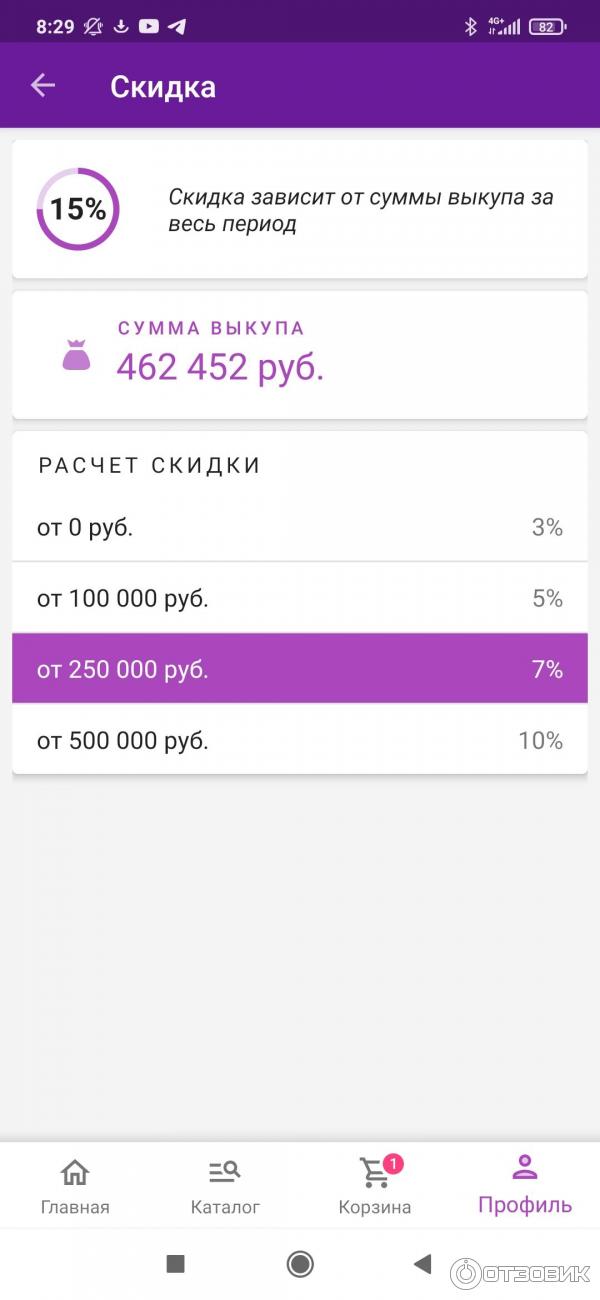Screen dimensions: 600x1300
Task: Tap the Telegram notification icon
Action: [x=177, y=27]
